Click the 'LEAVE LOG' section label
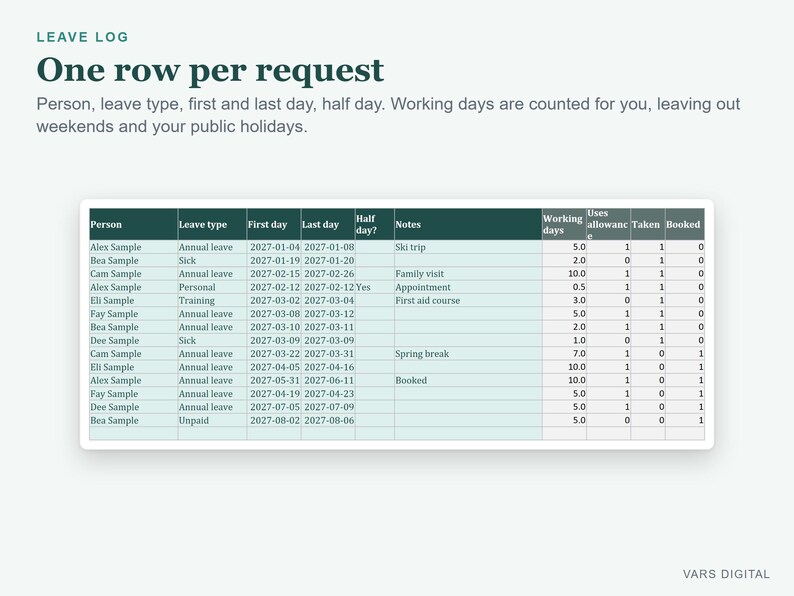794x596 pixels. (83, 37)
